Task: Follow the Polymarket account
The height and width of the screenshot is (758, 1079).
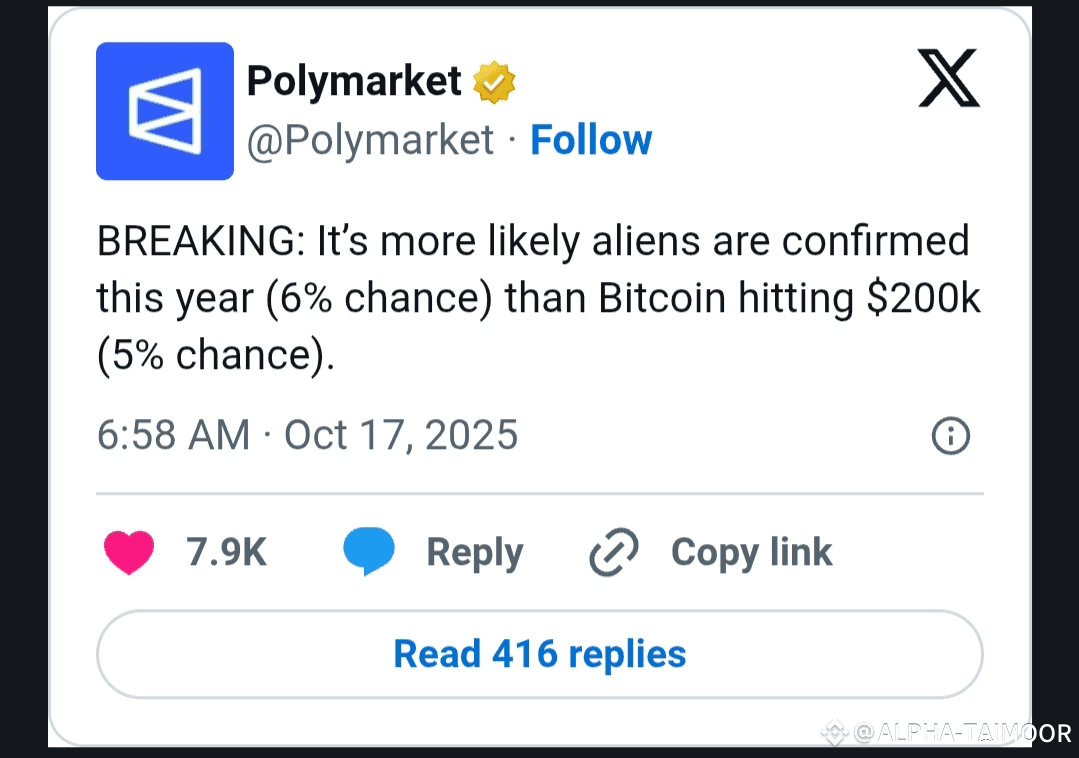Action: (591, 140)
